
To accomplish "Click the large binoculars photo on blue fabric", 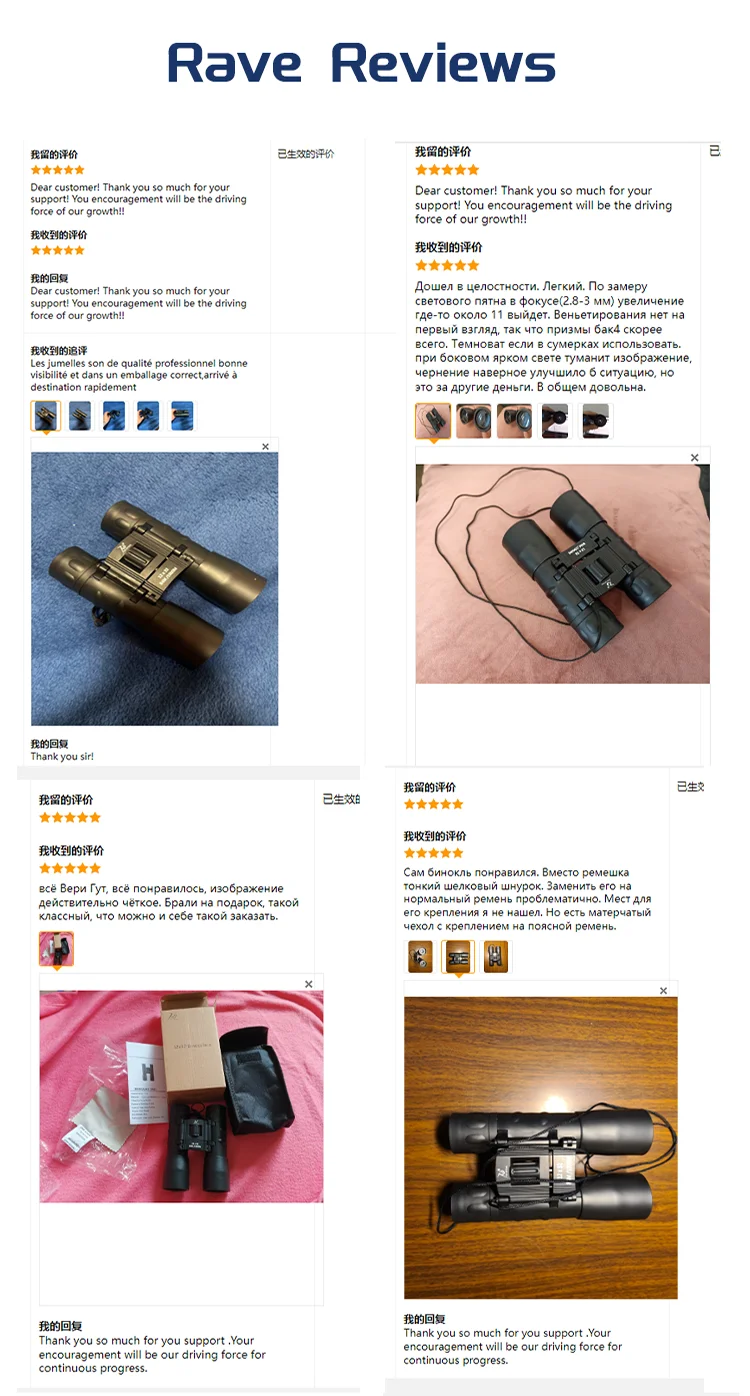I will [x=155, y=589].
